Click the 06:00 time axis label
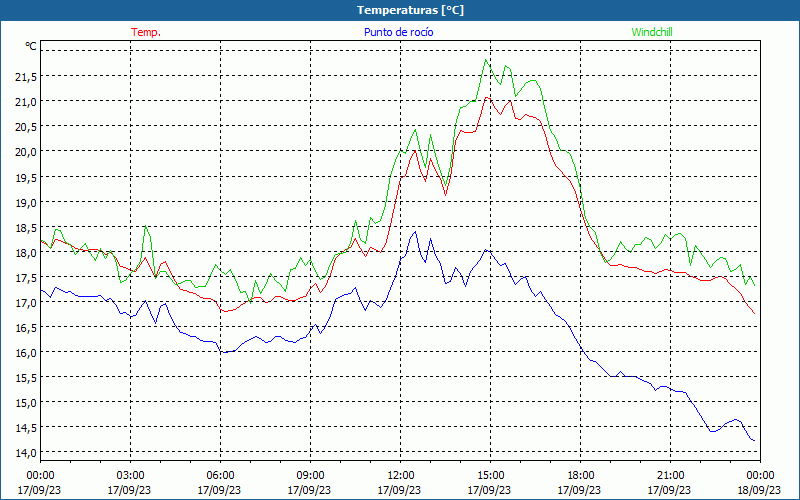Screen dimensions: 800x500 click(220, 476)
